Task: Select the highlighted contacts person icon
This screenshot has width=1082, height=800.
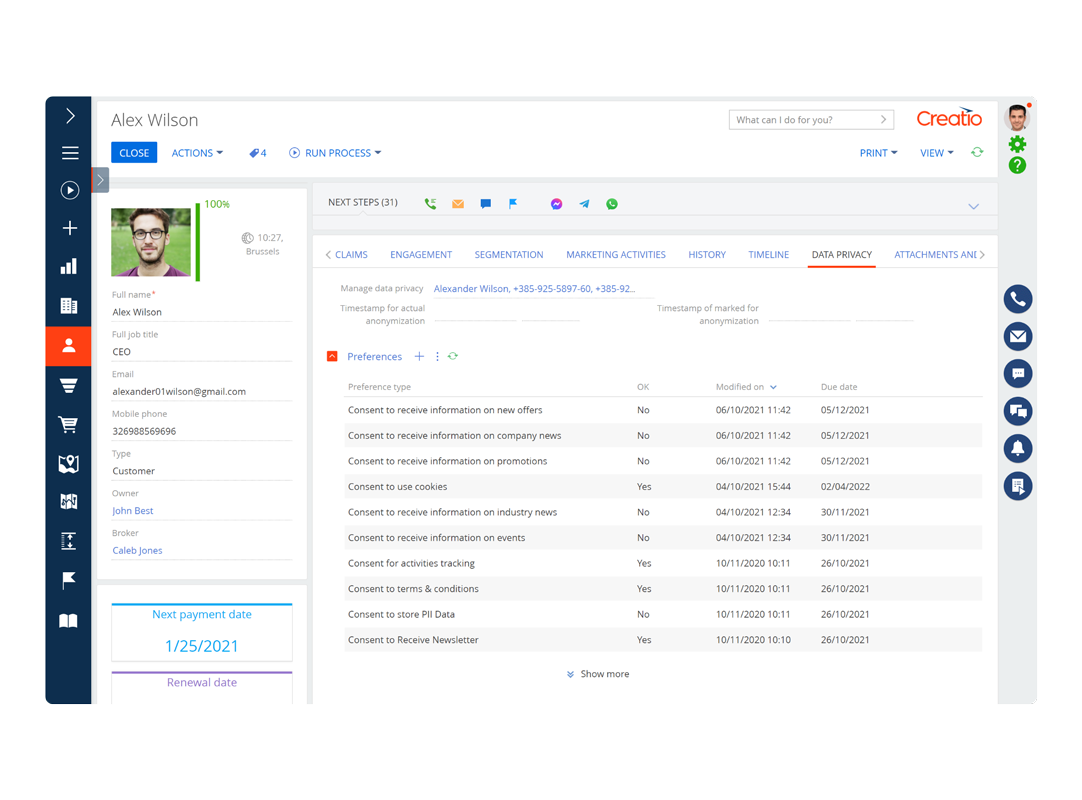Action: pos(69,346)
